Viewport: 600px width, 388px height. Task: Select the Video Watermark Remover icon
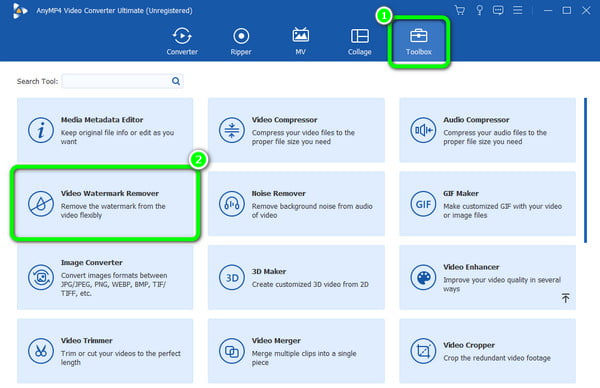(41, 204)
